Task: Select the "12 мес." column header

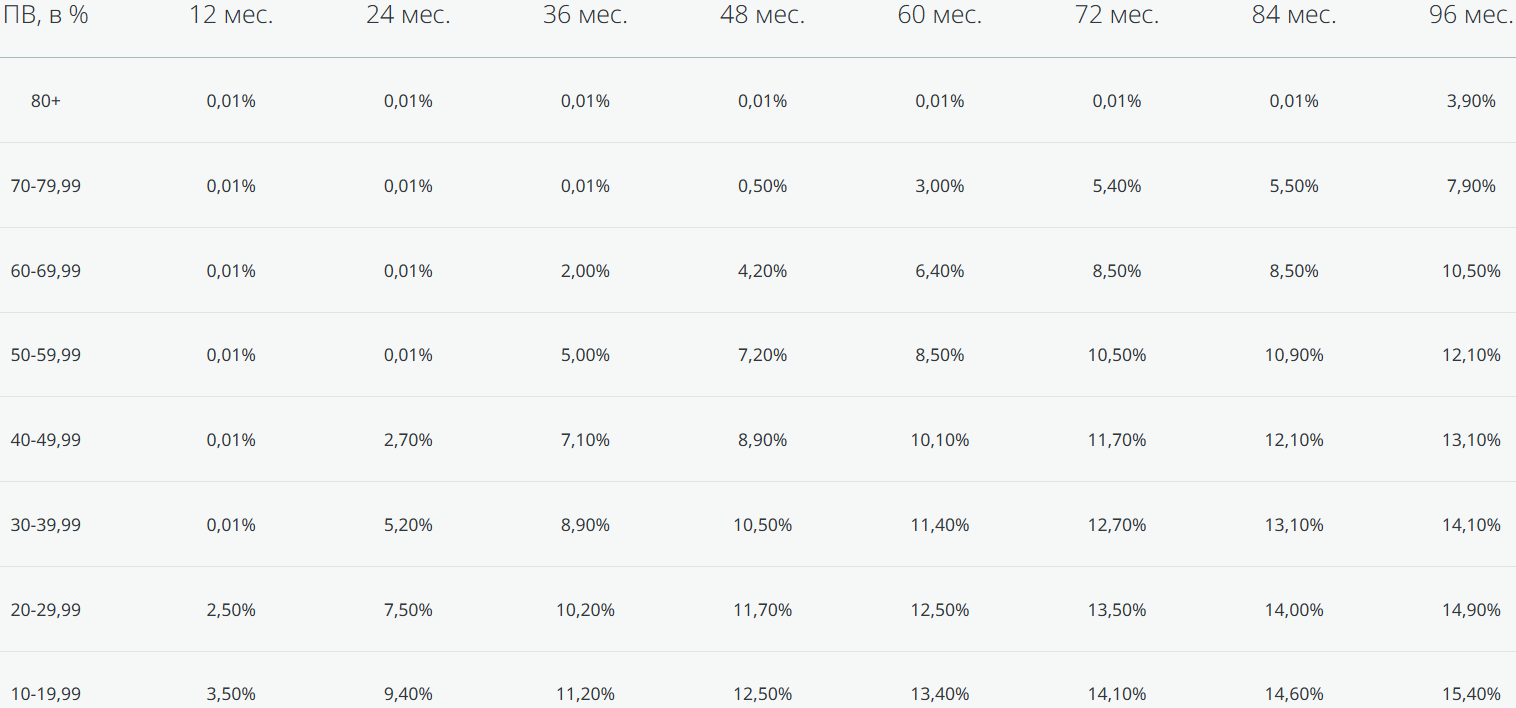Action: (x=231, y=15)
